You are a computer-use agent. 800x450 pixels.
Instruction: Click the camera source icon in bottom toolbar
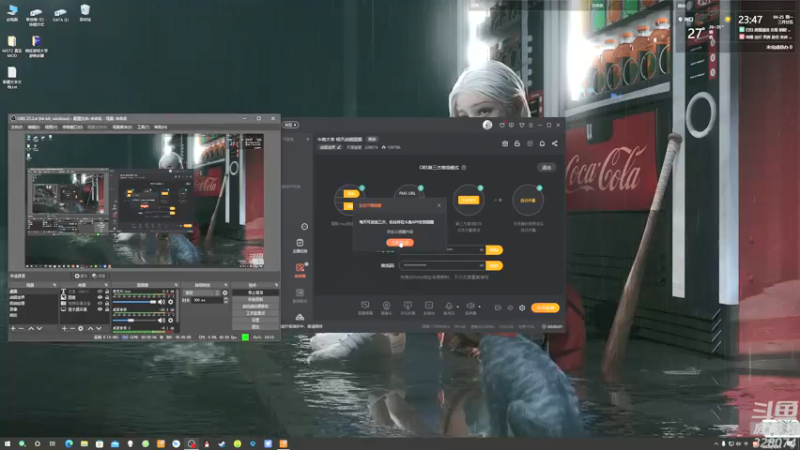[386, 306]
